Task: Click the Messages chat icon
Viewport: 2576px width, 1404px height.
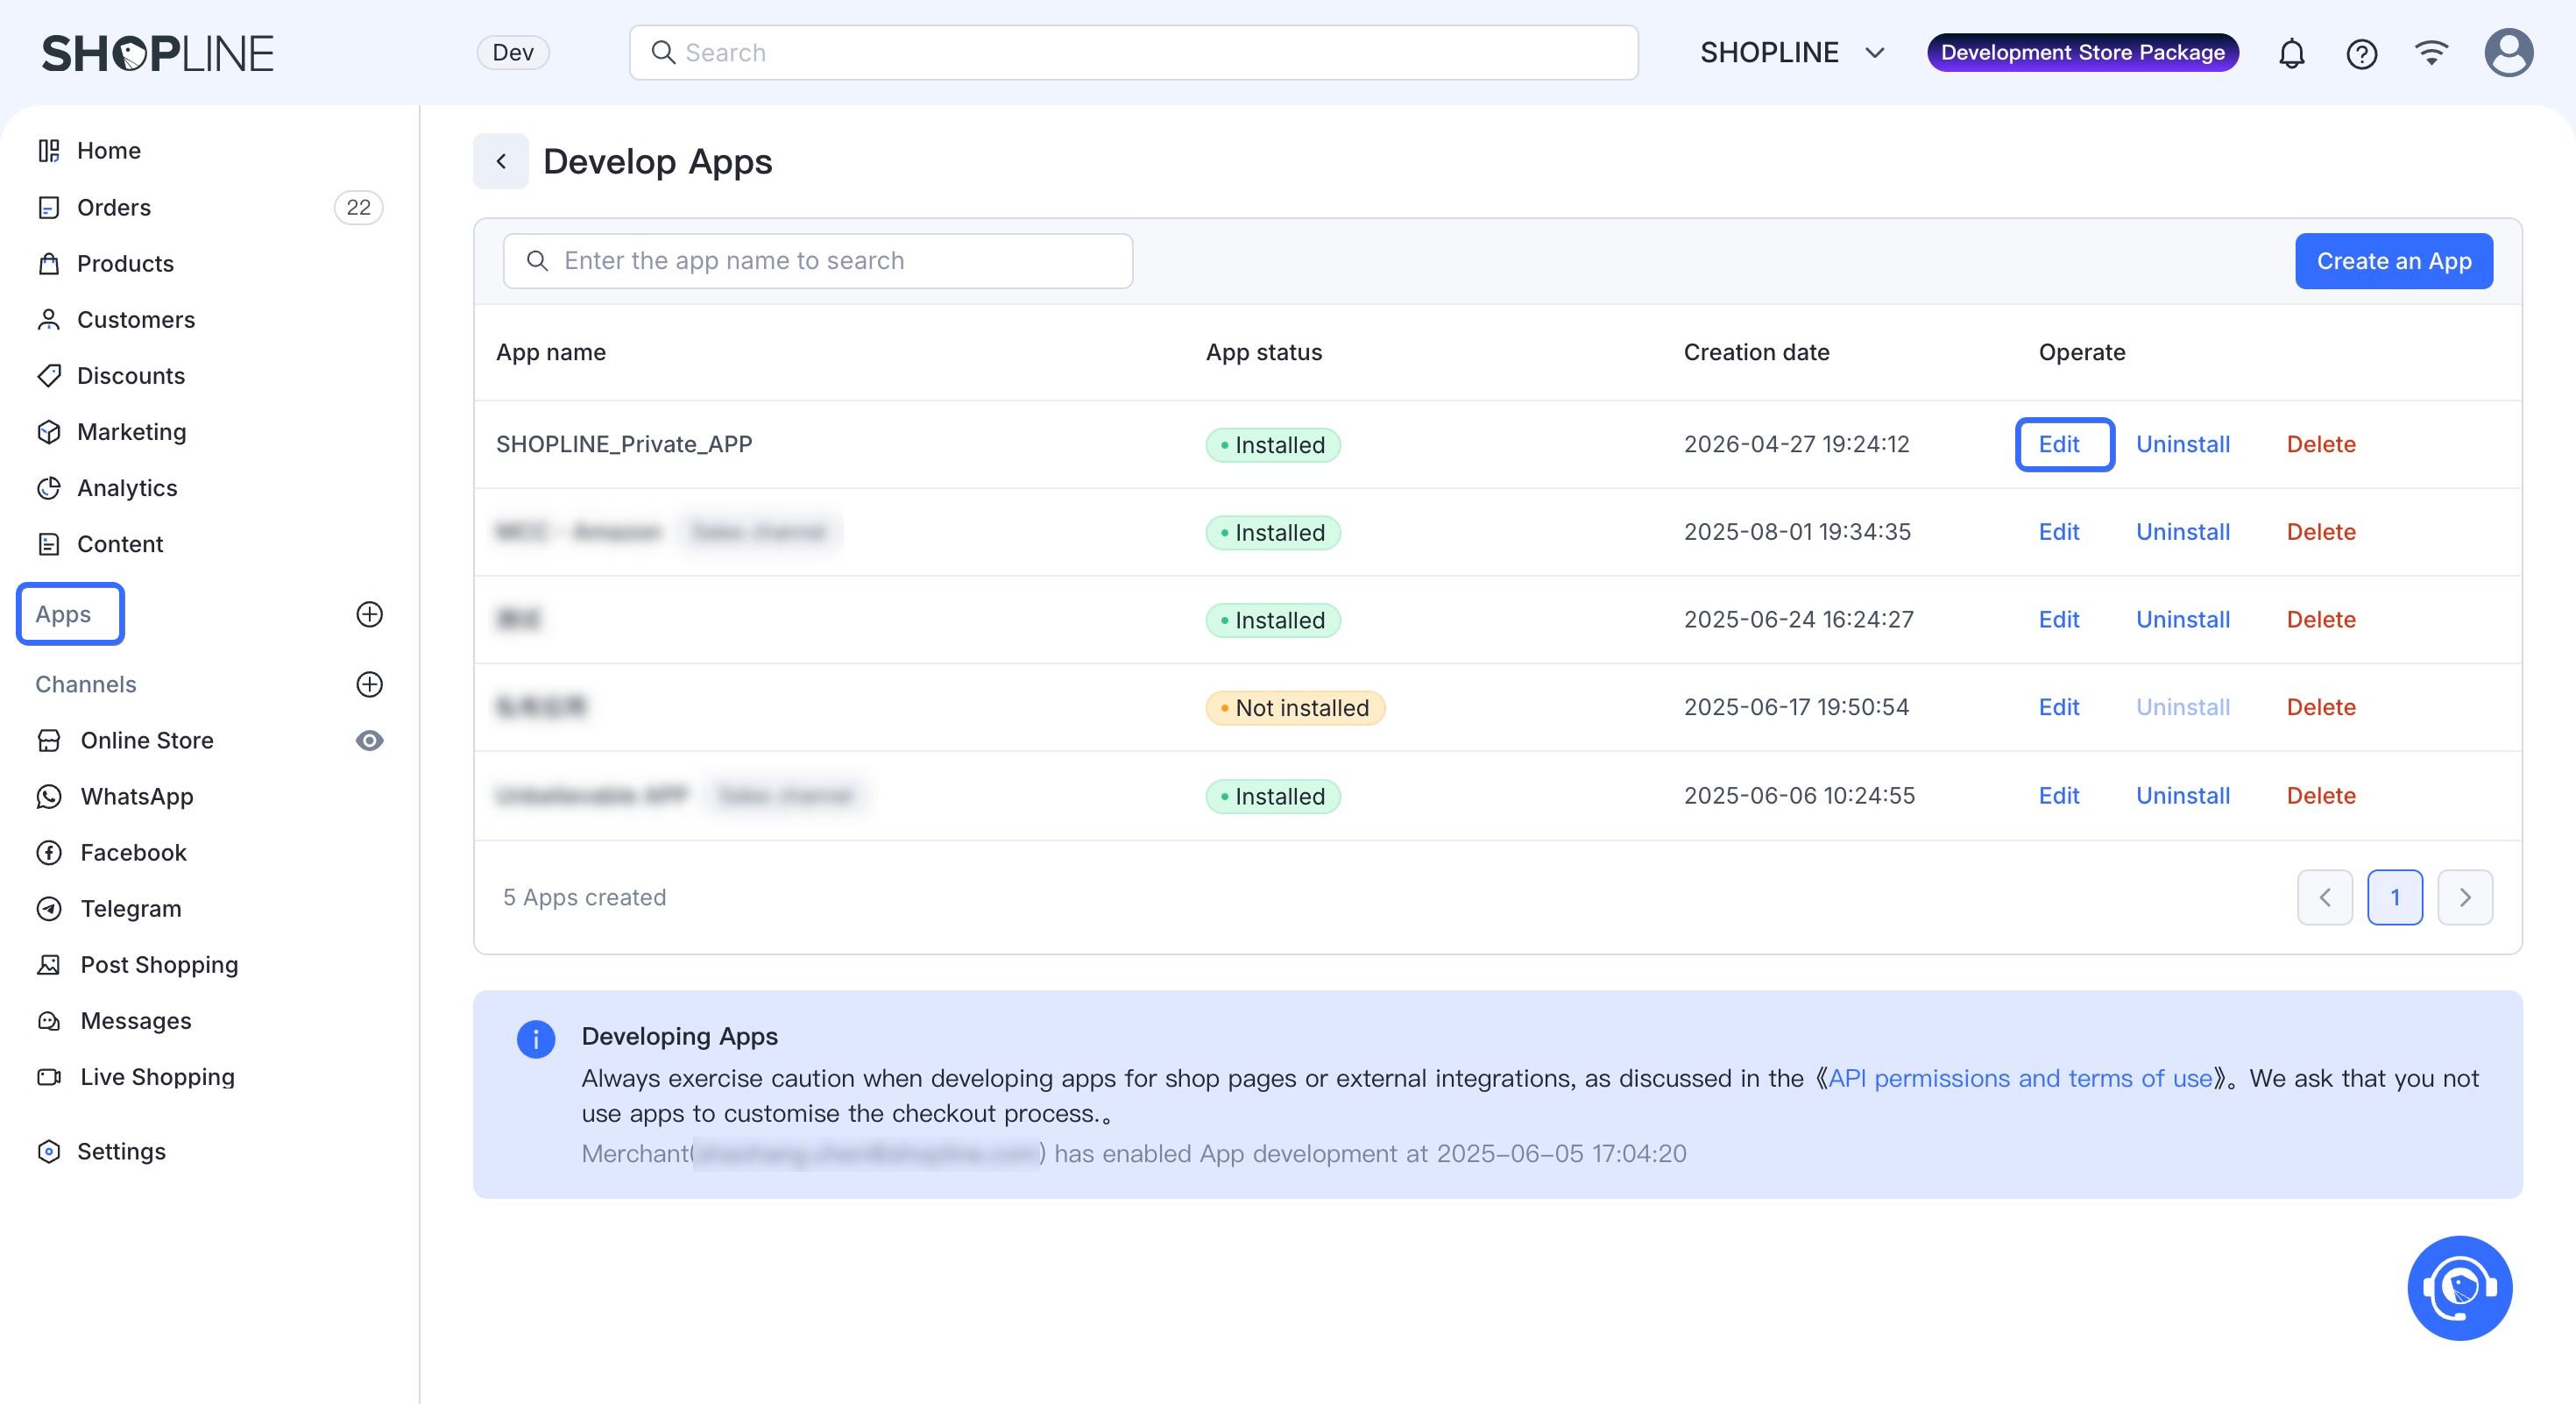Action: coord(49,1020)
